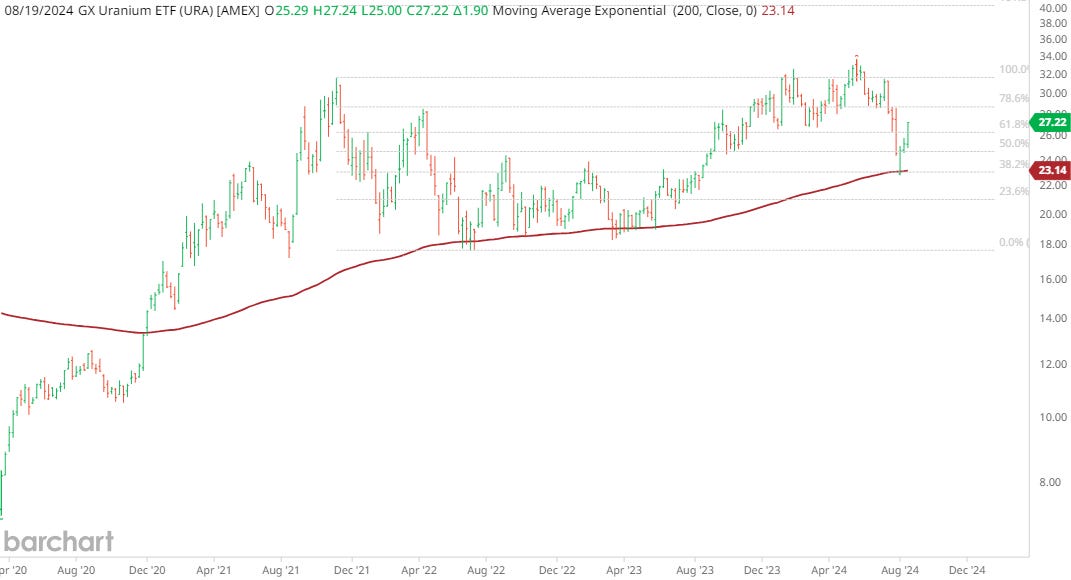The image size is (1071, 580).
Task: Click Dec '20 on the time axis
Action: click(x=147, y=570)
